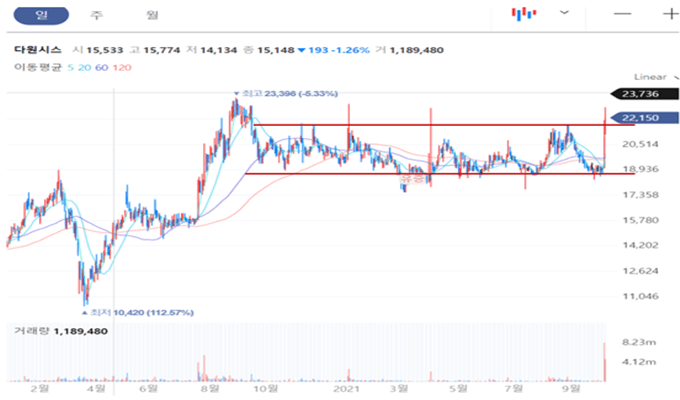
Task: Click the 거 1,189,480 volume value in header
Action: click(409, 50)
